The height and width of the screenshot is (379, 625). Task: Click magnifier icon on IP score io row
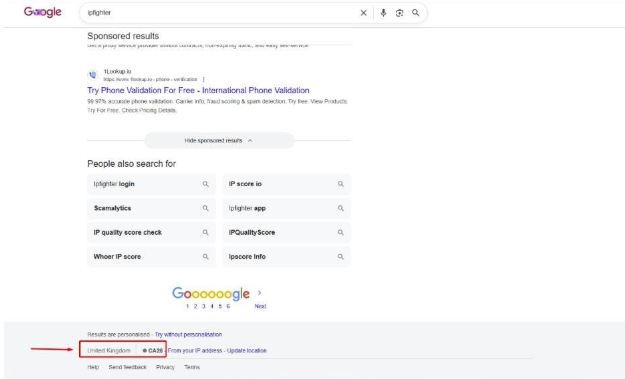pos(340,184)
